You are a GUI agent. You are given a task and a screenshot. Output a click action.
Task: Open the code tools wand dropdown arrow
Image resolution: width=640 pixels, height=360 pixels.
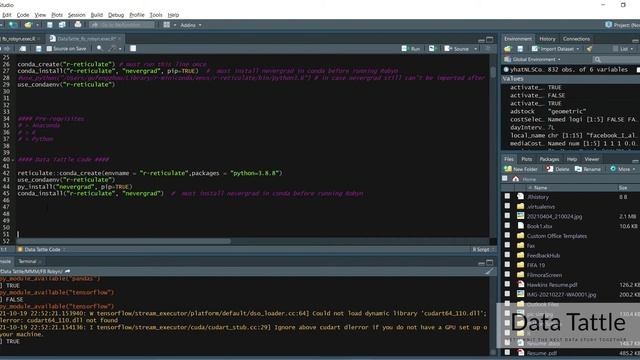[x=120, y=49]
